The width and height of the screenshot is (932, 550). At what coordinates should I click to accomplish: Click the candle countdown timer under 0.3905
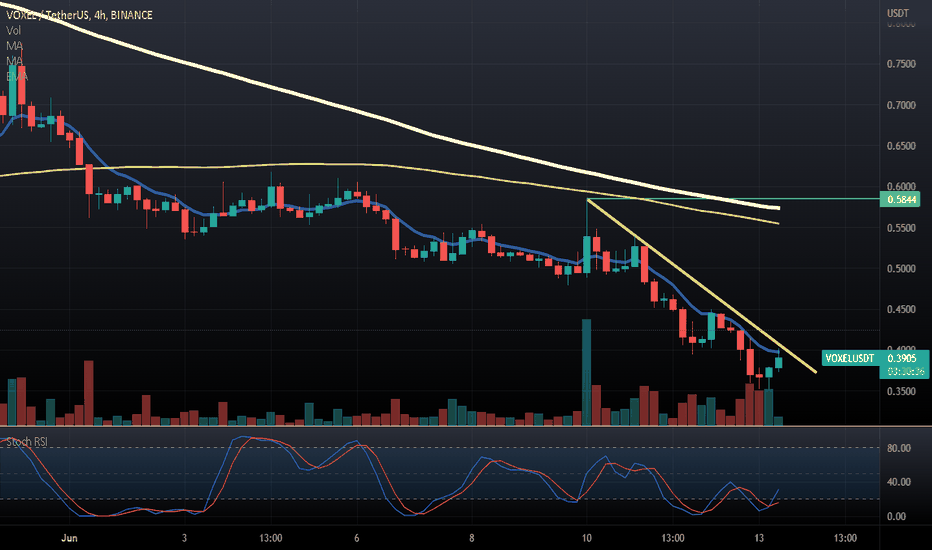(x=904, y=372)
